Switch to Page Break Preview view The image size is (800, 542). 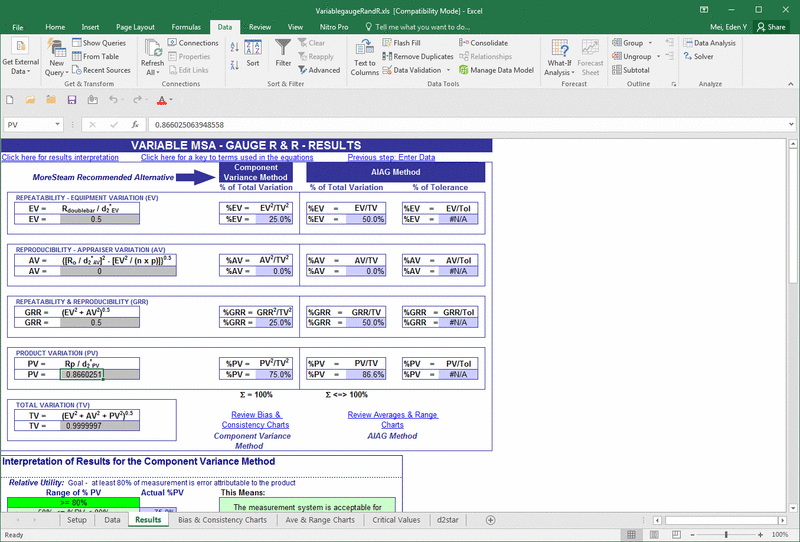tap(677, 535)
